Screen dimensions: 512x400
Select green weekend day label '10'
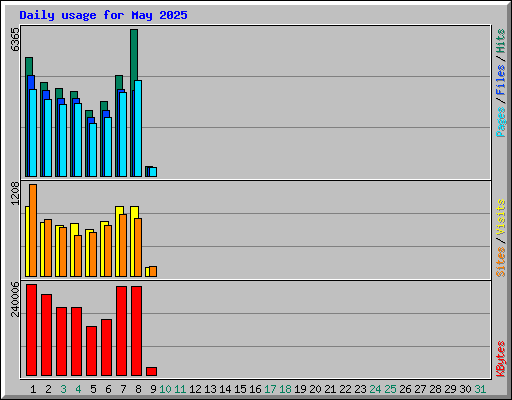[165, 389]
